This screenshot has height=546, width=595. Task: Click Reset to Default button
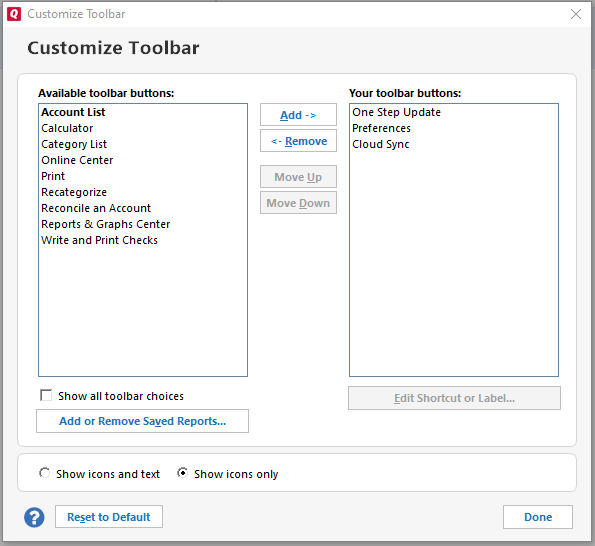click(x=109, y=517)
